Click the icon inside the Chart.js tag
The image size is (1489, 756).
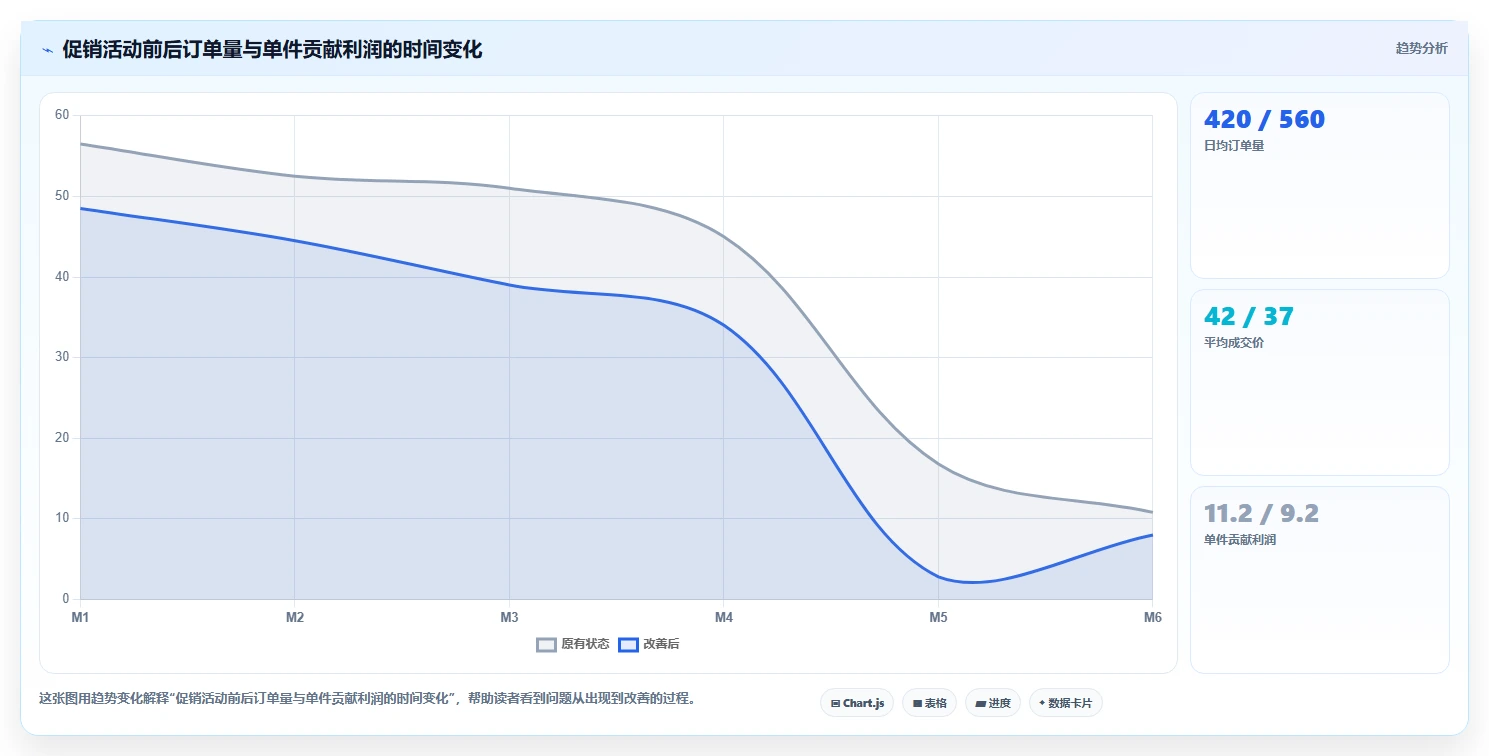pyautogui.click(x=835, y=704)
